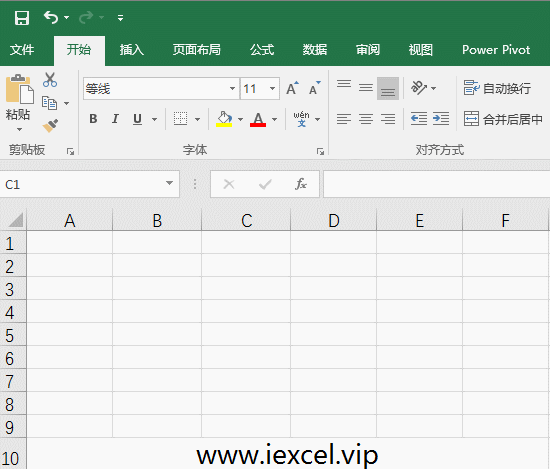Click the fx Insert Function icon
The image size is (550, 469).
click(x=301, y=184)
